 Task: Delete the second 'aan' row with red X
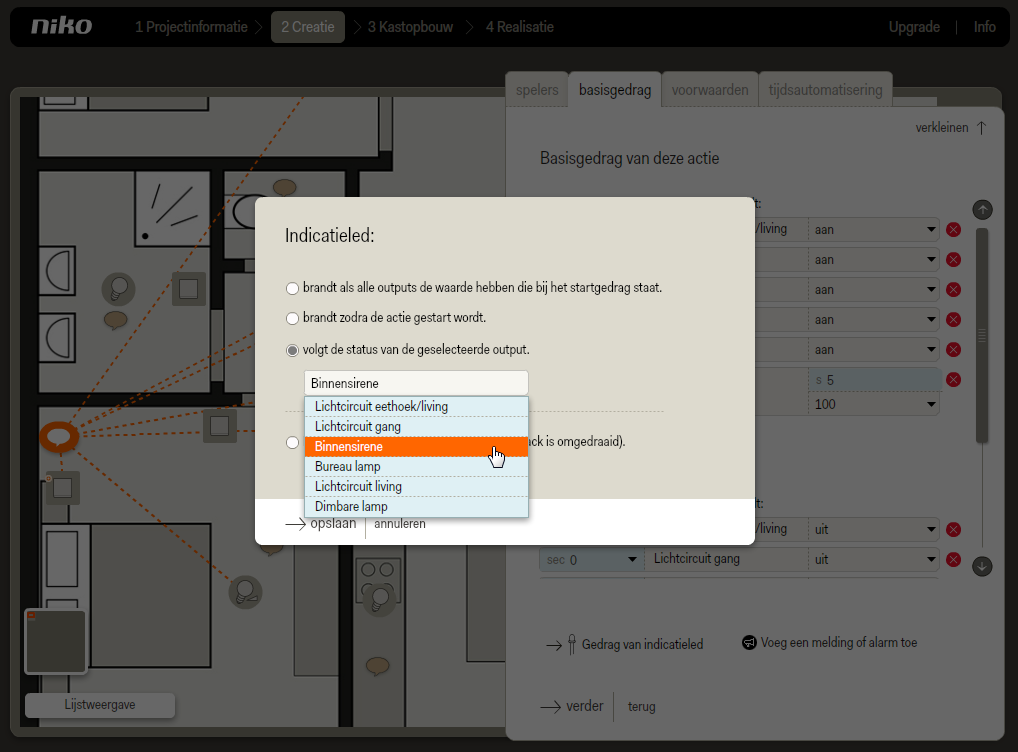point(953,260)
